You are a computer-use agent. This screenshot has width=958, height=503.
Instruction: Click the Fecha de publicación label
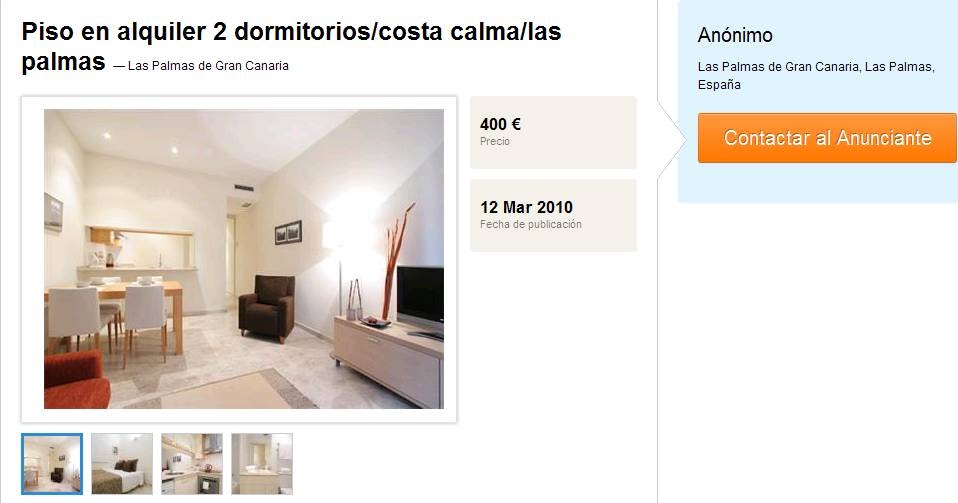[x=530, y=224]
